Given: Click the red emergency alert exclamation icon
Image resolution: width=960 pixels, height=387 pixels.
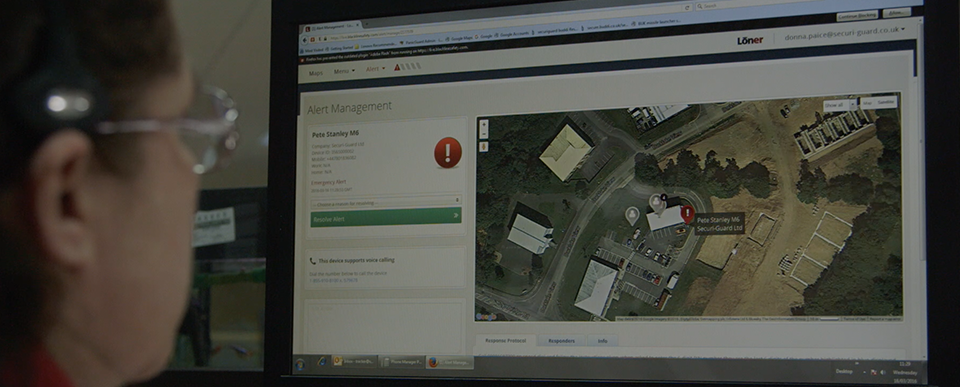Looking at the screenshot, I should [448, 152].
